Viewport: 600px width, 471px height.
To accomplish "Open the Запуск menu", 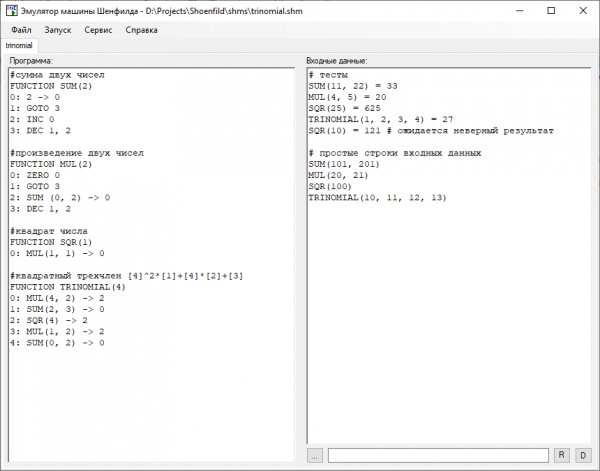I will 58,30.
